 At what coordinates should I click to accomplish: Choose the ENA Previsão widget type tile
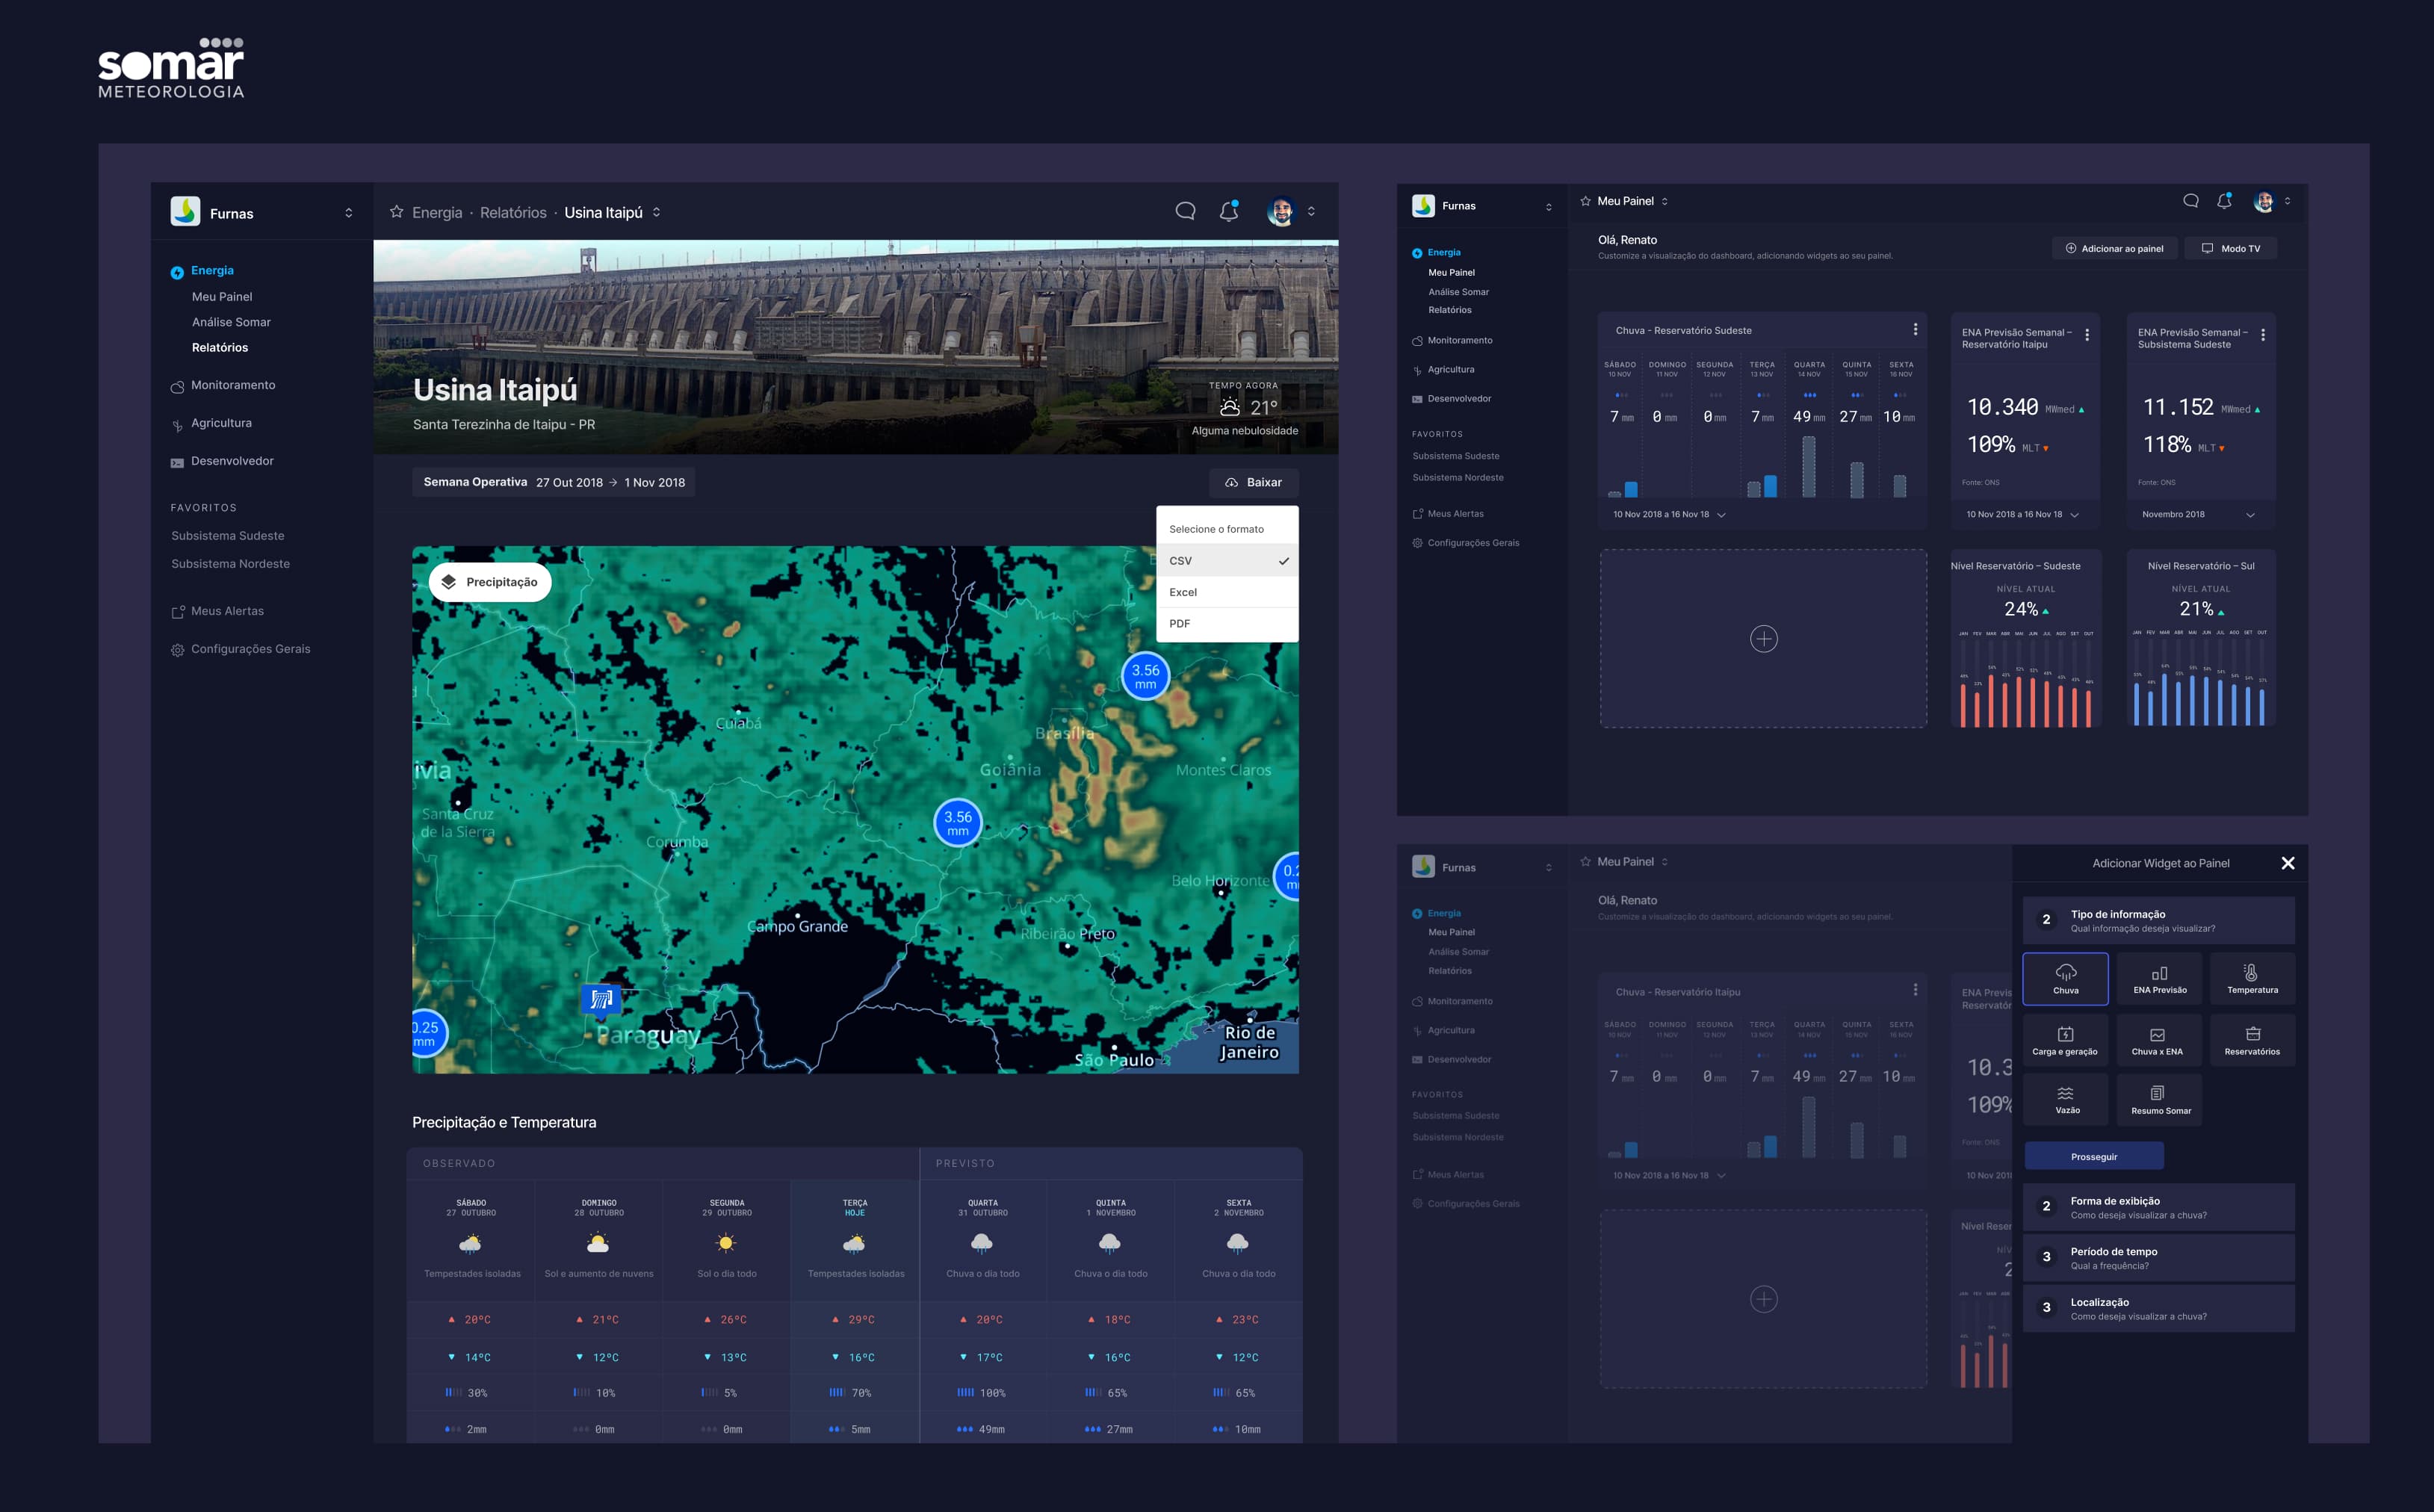tap(2160, 979)
